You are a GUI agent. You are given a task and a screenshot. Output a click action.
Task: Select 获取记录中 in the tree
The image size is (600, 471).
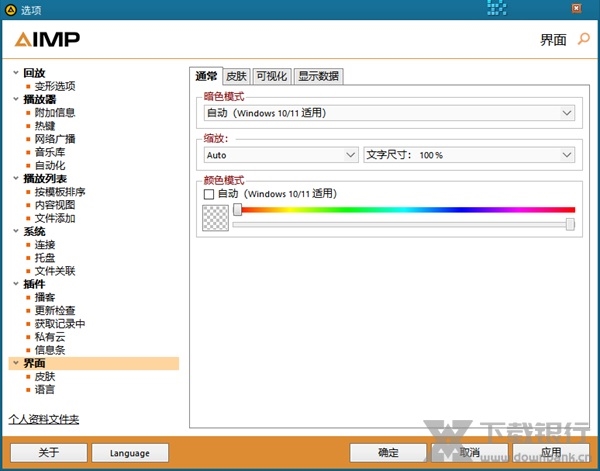pyautogui.click(x=60, y=324)
